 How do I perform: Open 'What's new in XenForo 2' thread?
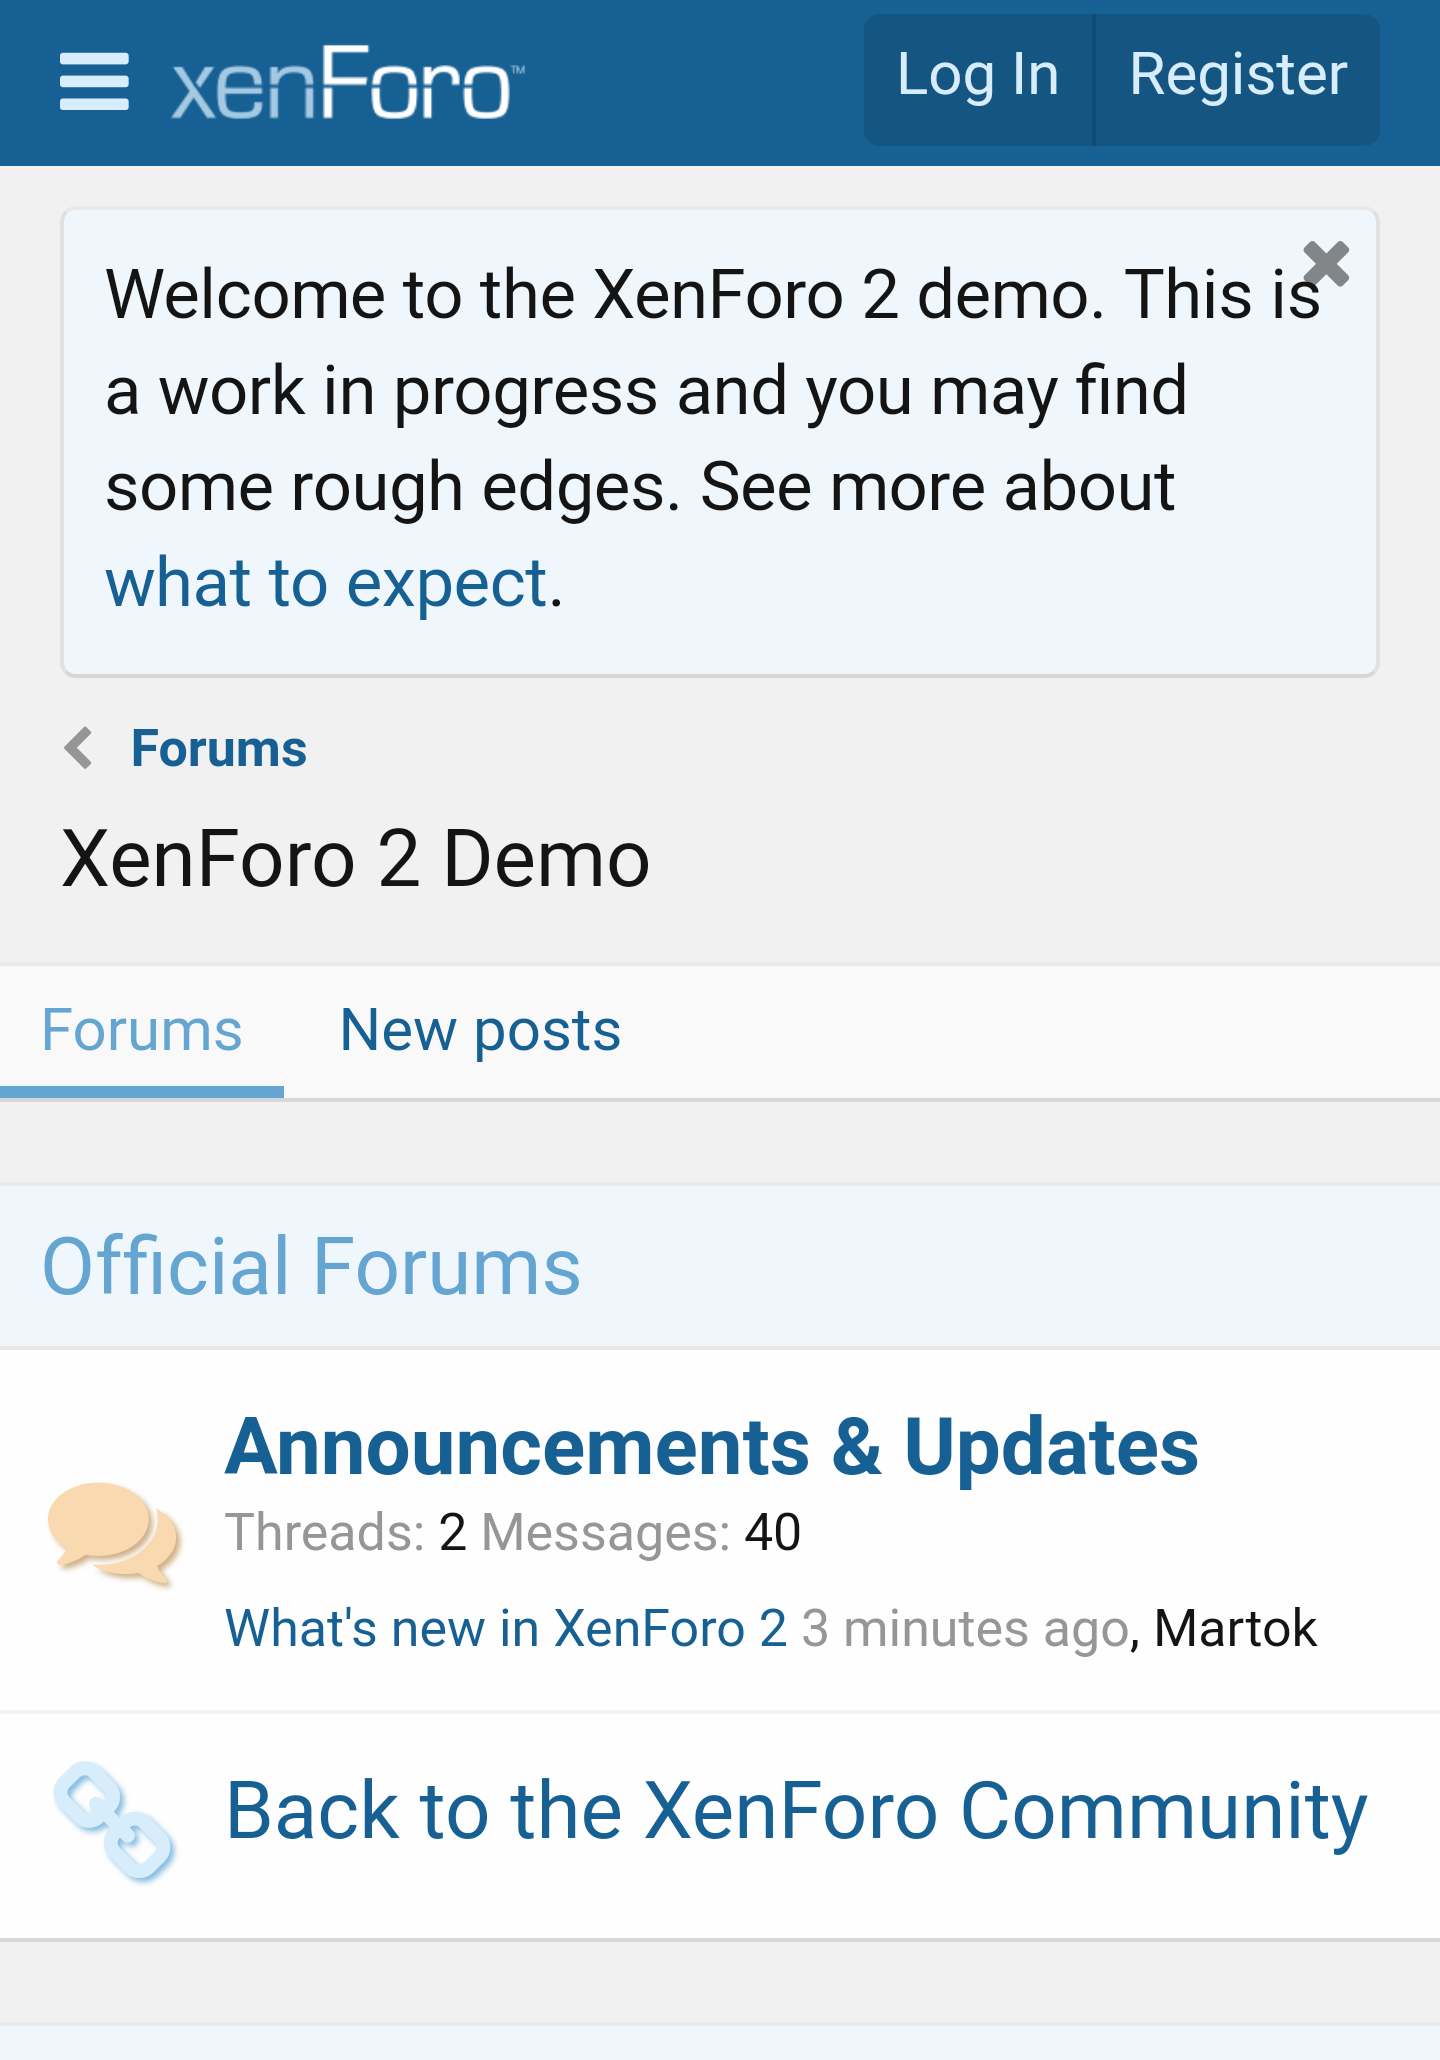506,1628
